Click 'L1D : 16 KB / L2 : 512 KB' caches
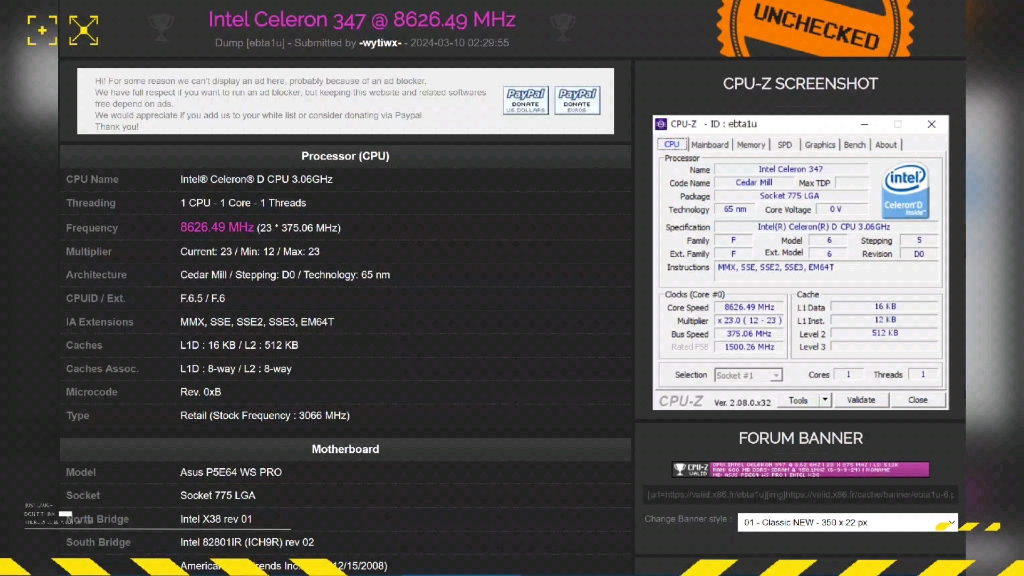 [239, 345]
